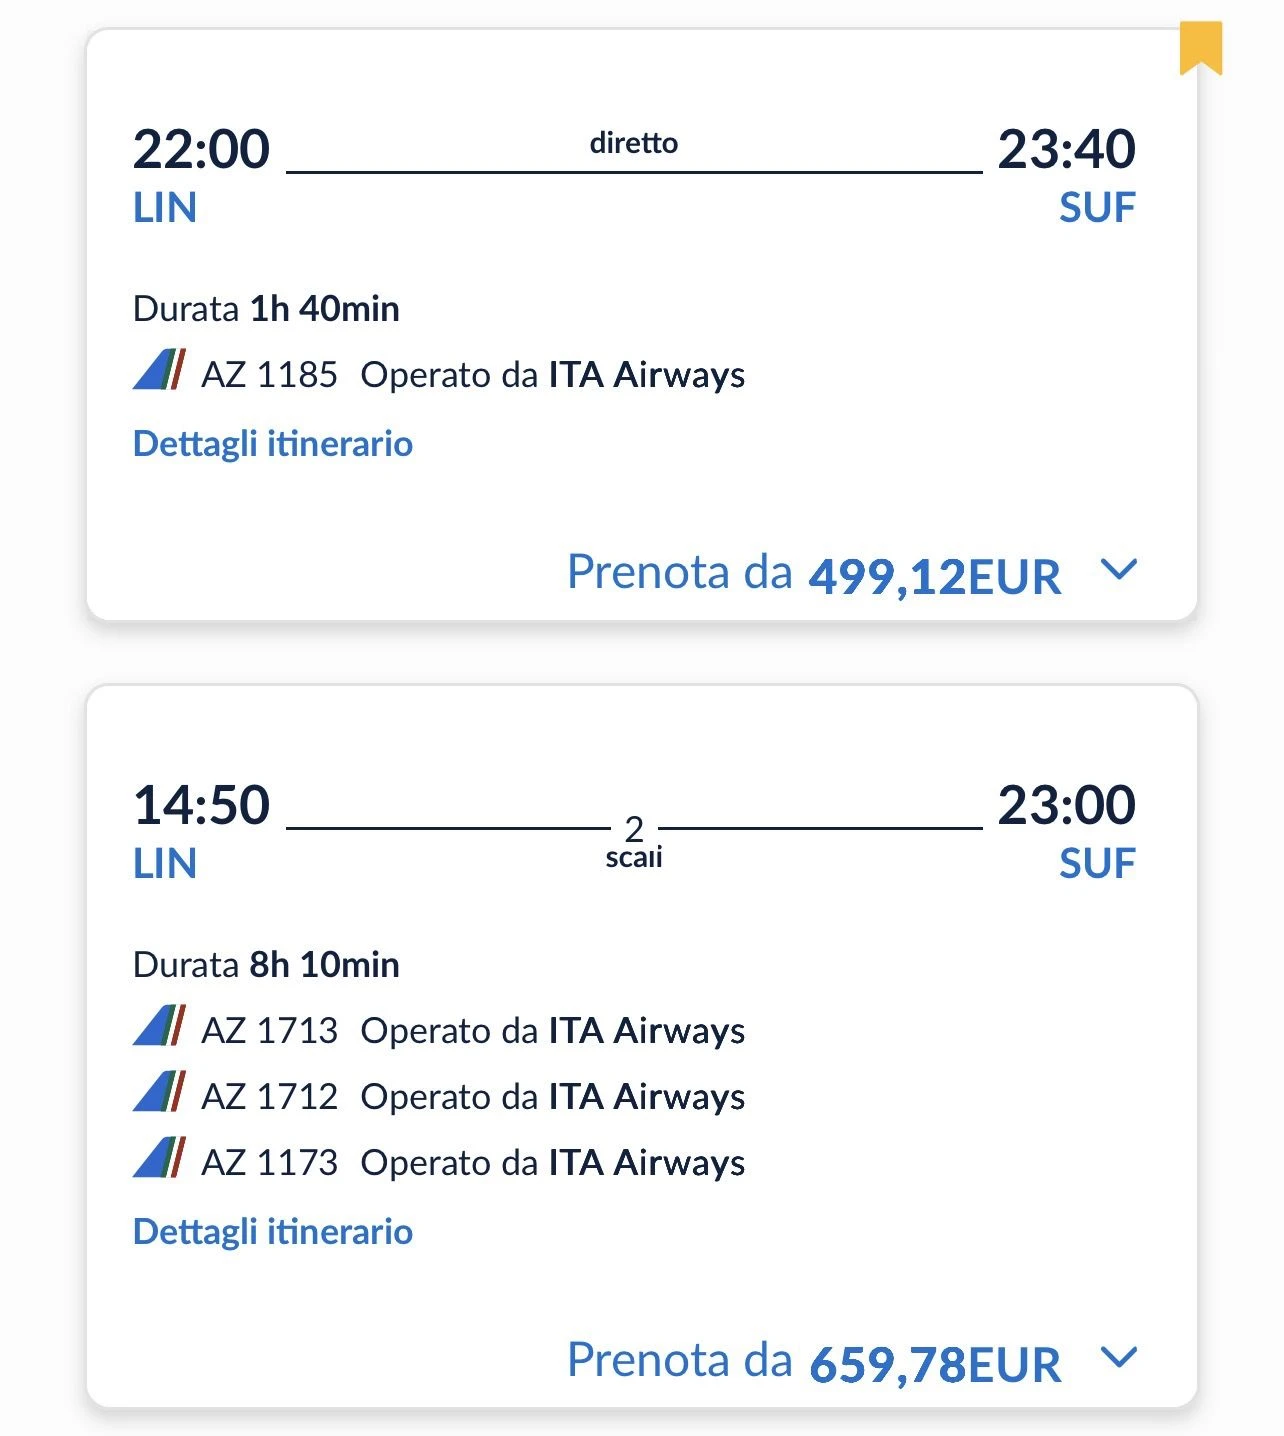This screenshot has height=1436, width=1284.
Task: Click the SUF arrival code at 23:00
Action: click(1097, 864)
